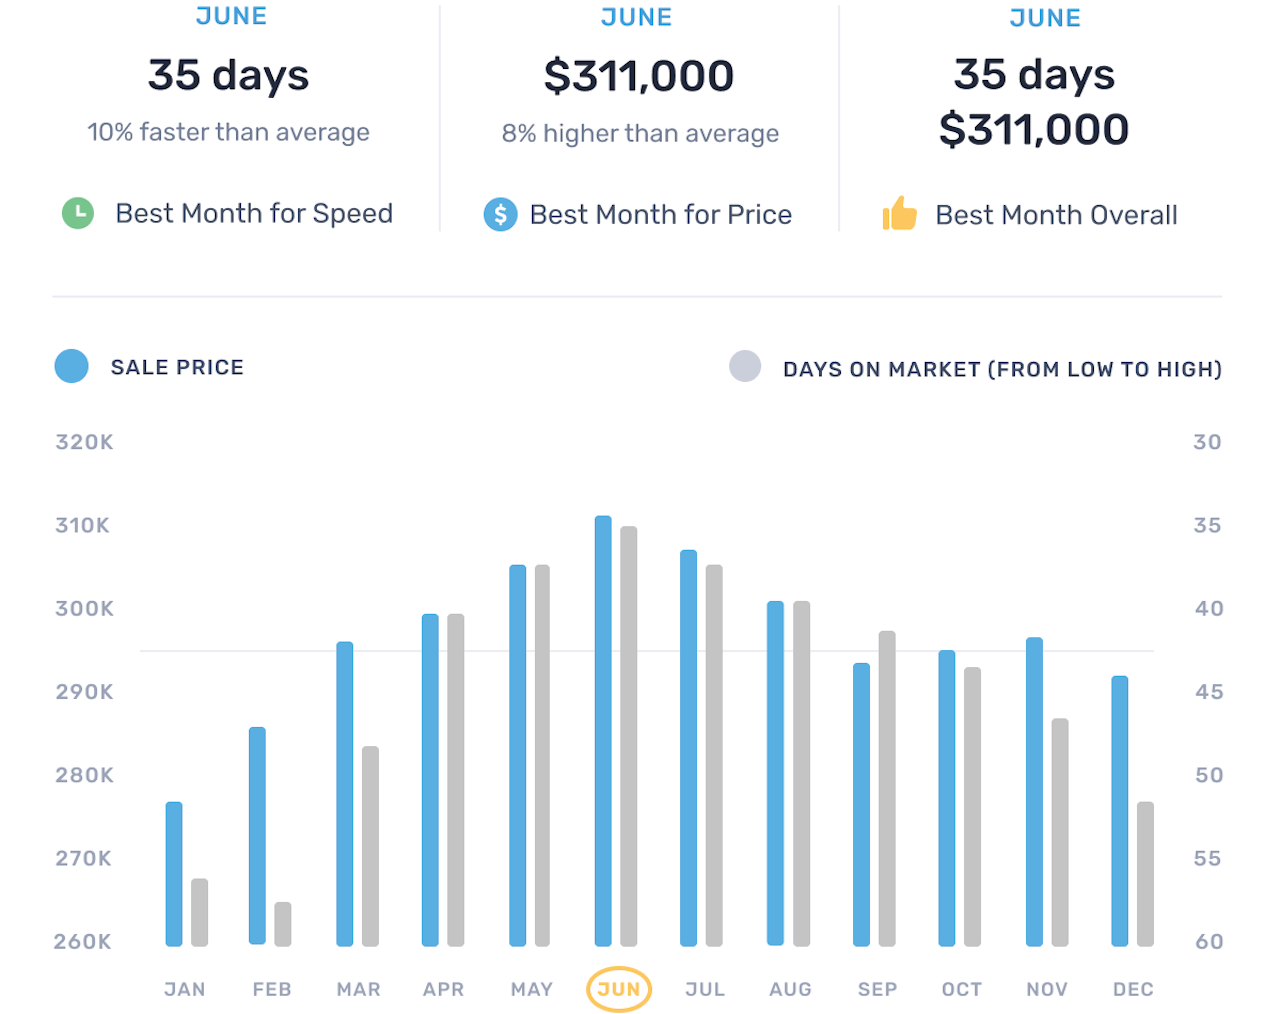This screenshot has height=1014, width=1280.
Task: Click the gray Days on Market legend dot
Action: coord(745,367)
